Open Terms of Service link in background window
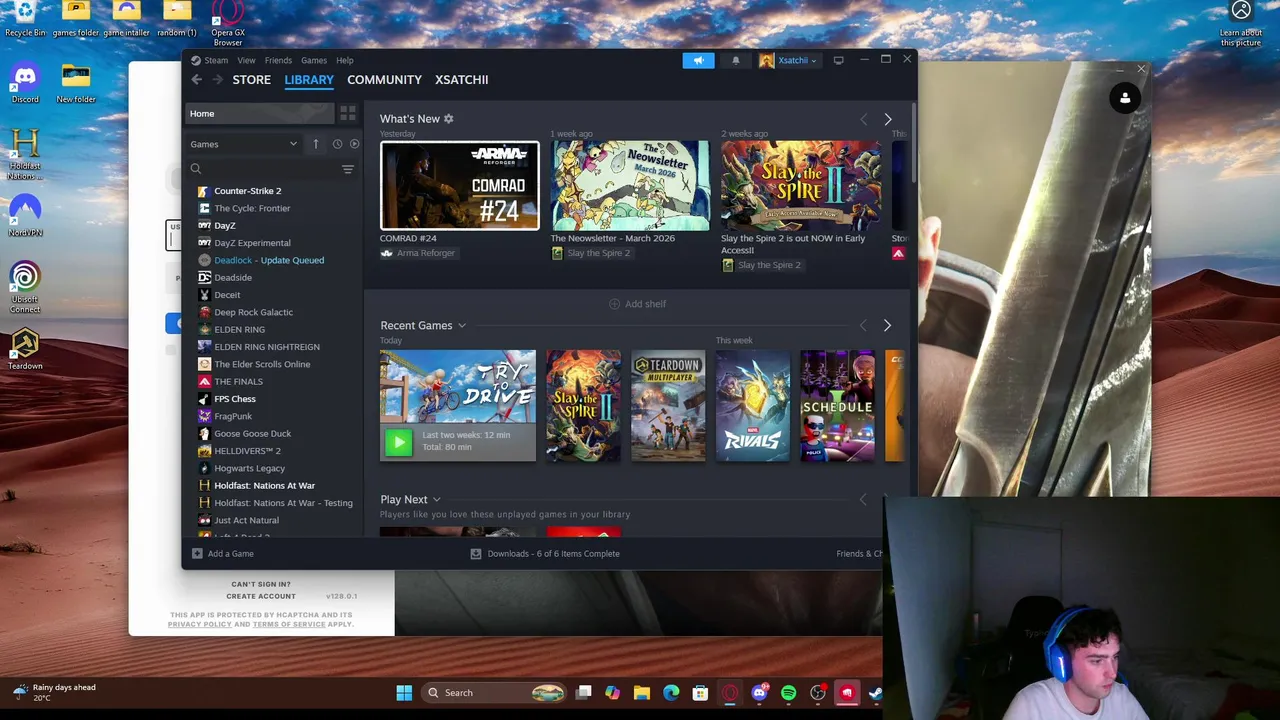1280x720 pixels. click(x=289, y=624)
